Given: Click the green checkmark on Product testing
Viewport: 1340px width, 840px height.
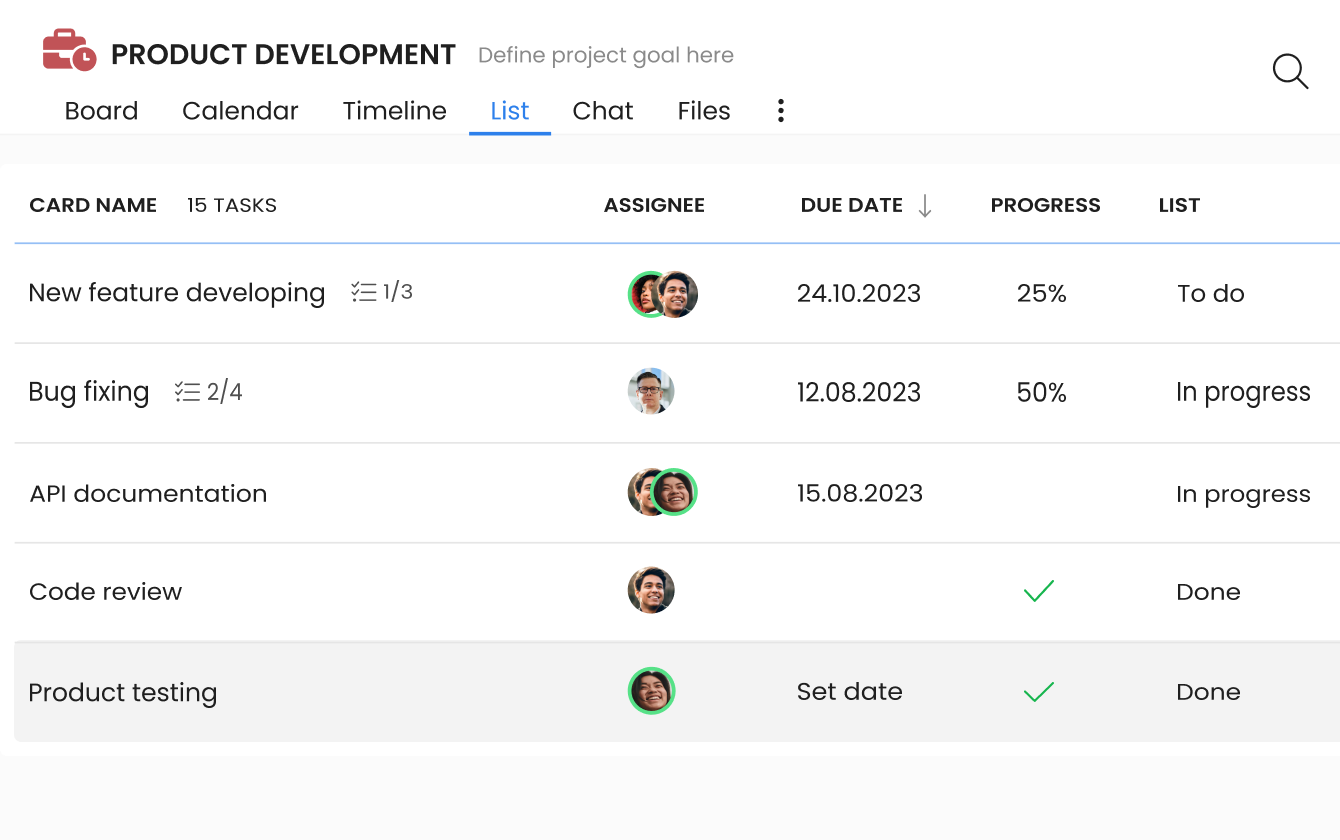Looking at the screenshot, I should pyautogui.click(x=1040, y=692).
